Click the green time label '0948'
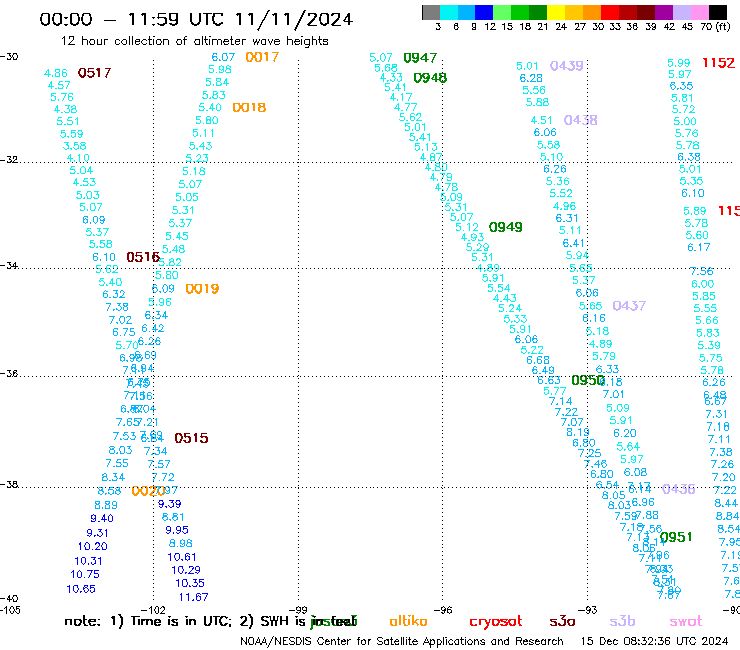 pyautogui.click(x=430, y=78)
